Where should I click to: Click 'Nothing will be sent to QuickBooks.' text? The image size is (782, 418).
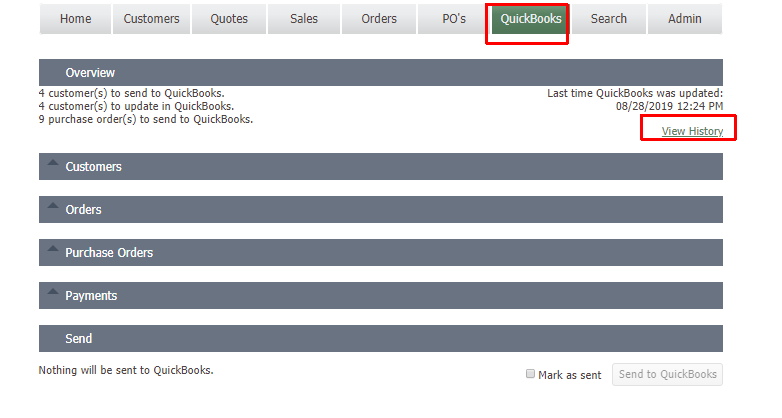pos(126,370)
